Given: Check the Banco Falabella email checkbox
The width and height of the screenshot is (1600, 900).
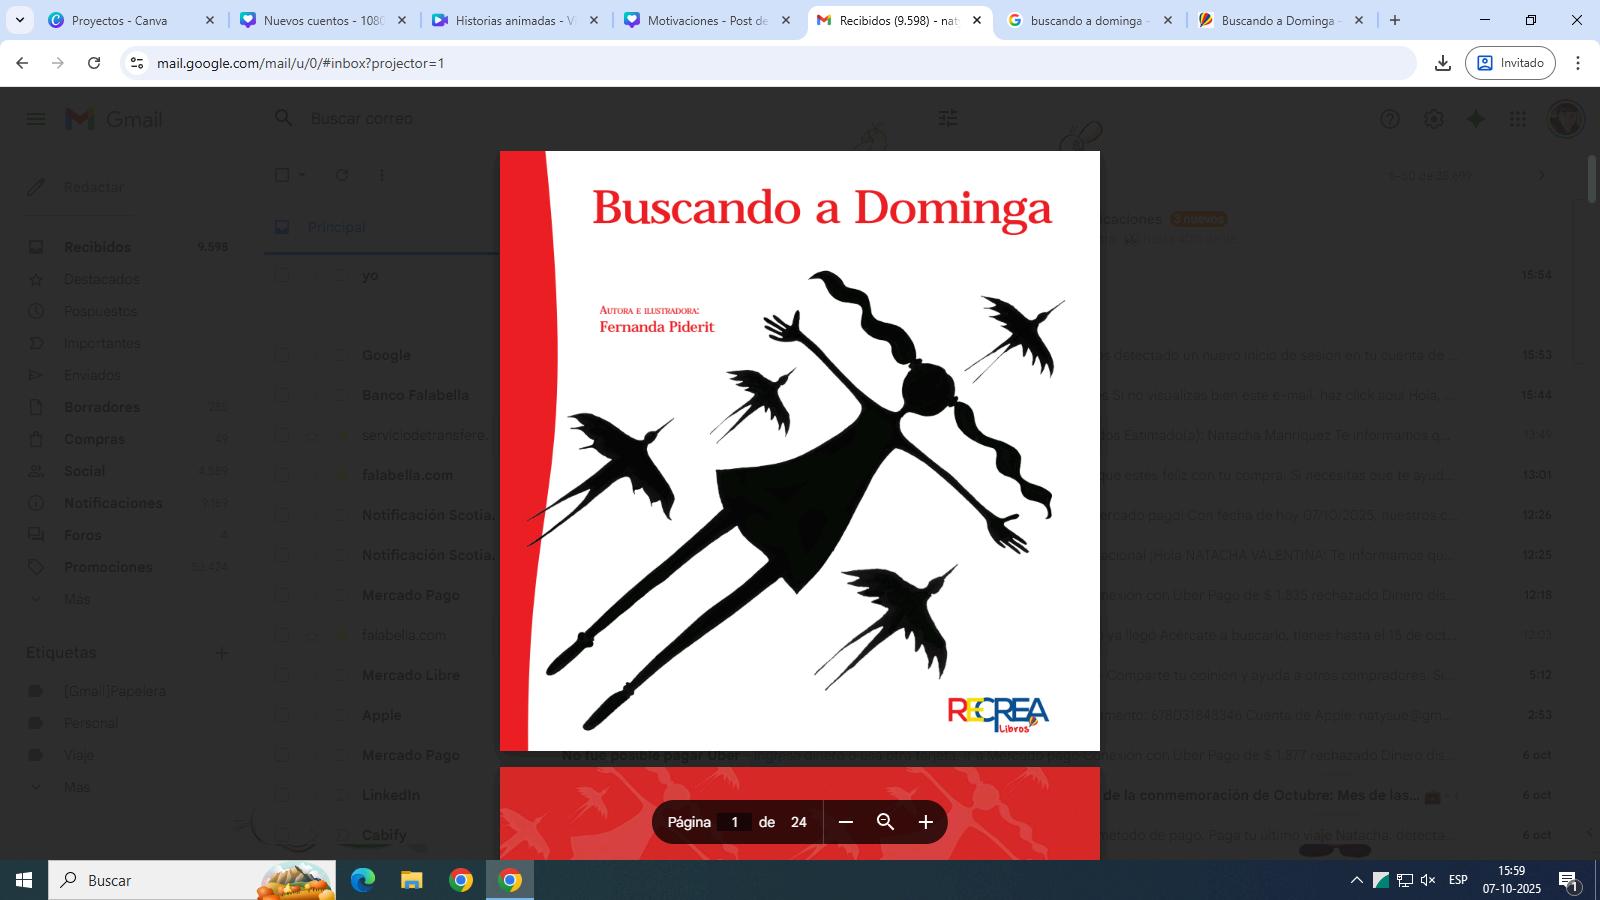Looking at the screenshot, I should [x=282, y=395].
